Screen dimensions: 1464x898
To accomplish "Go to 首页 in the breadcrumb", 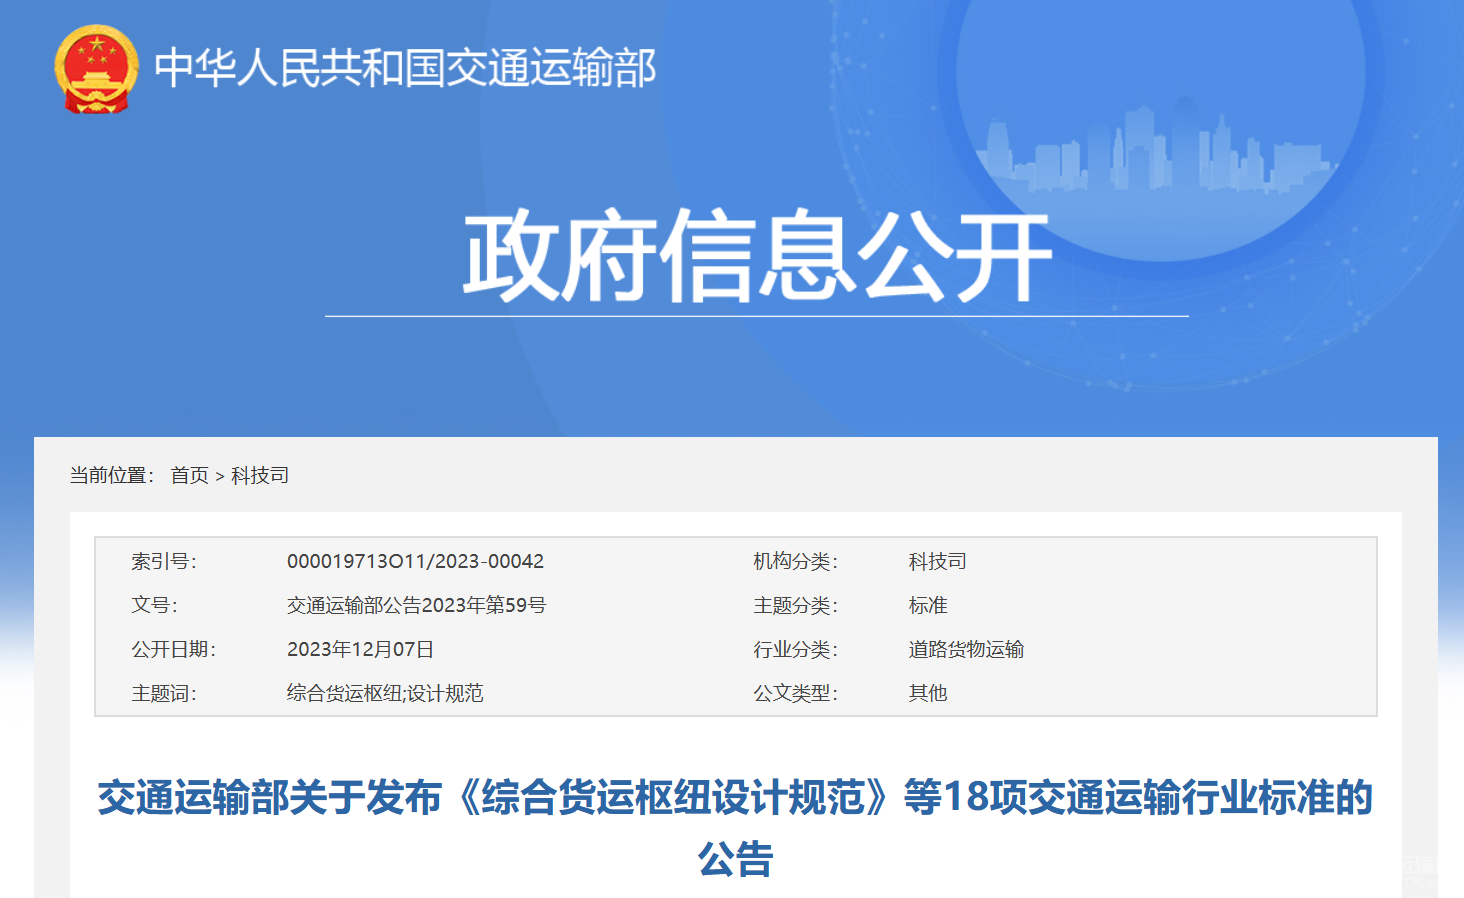I will tap(190, 475).
